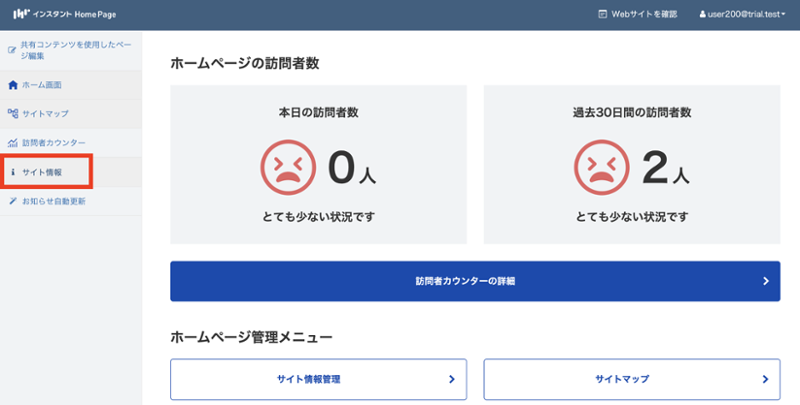Click the chart icon for 訪問者カウンター

tap(12, 143)
